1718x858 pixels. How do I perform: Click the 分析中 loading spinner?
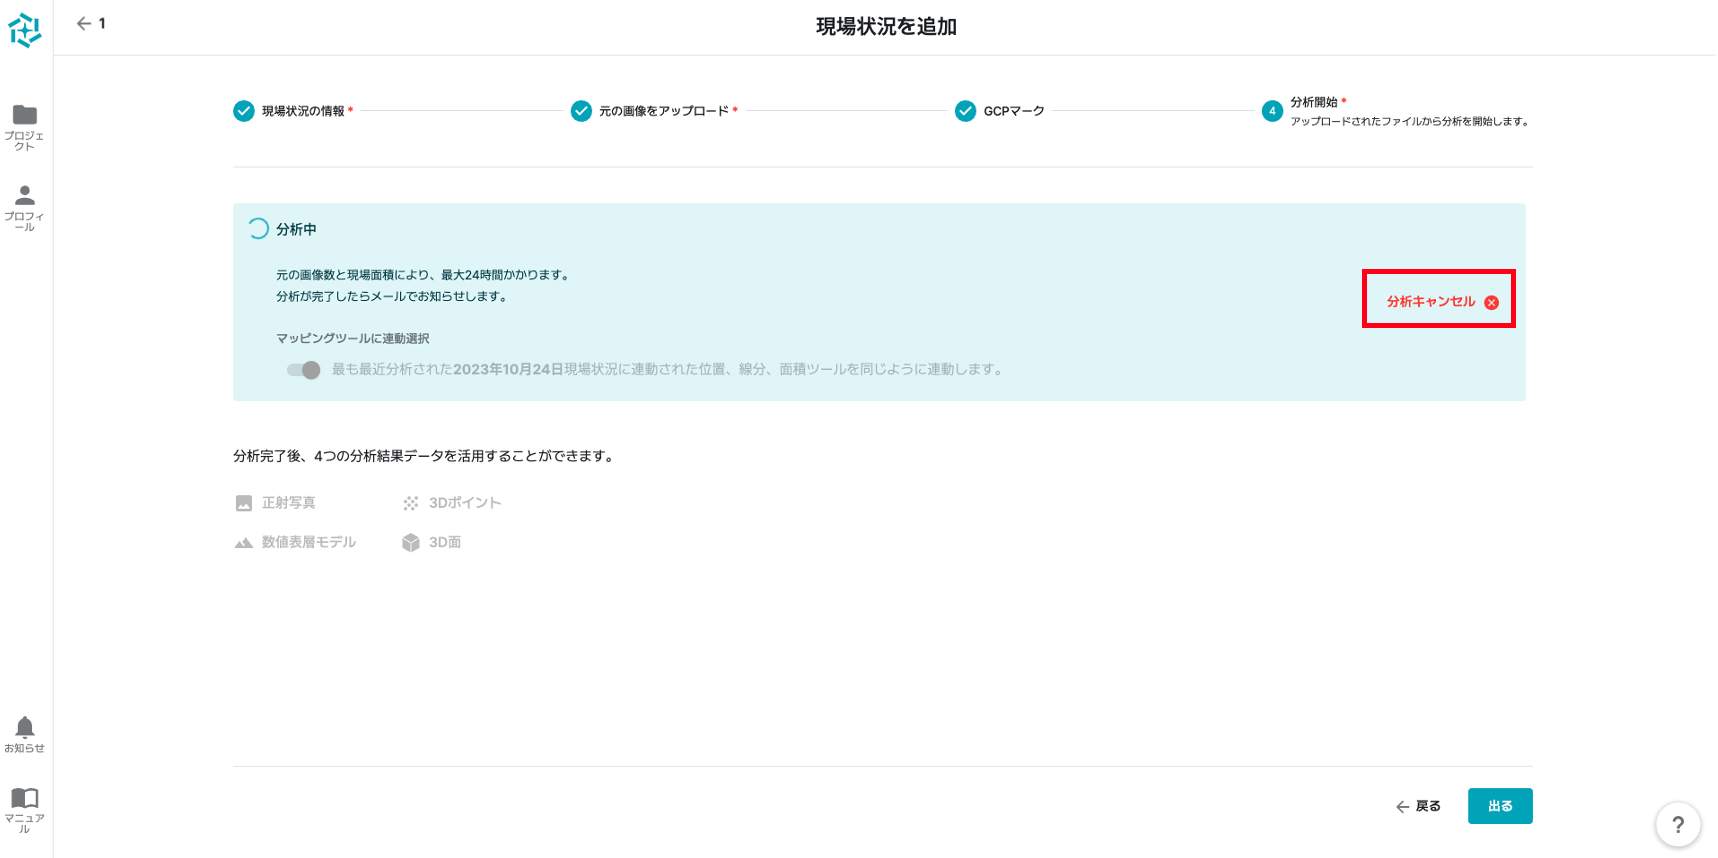[258, 229]
